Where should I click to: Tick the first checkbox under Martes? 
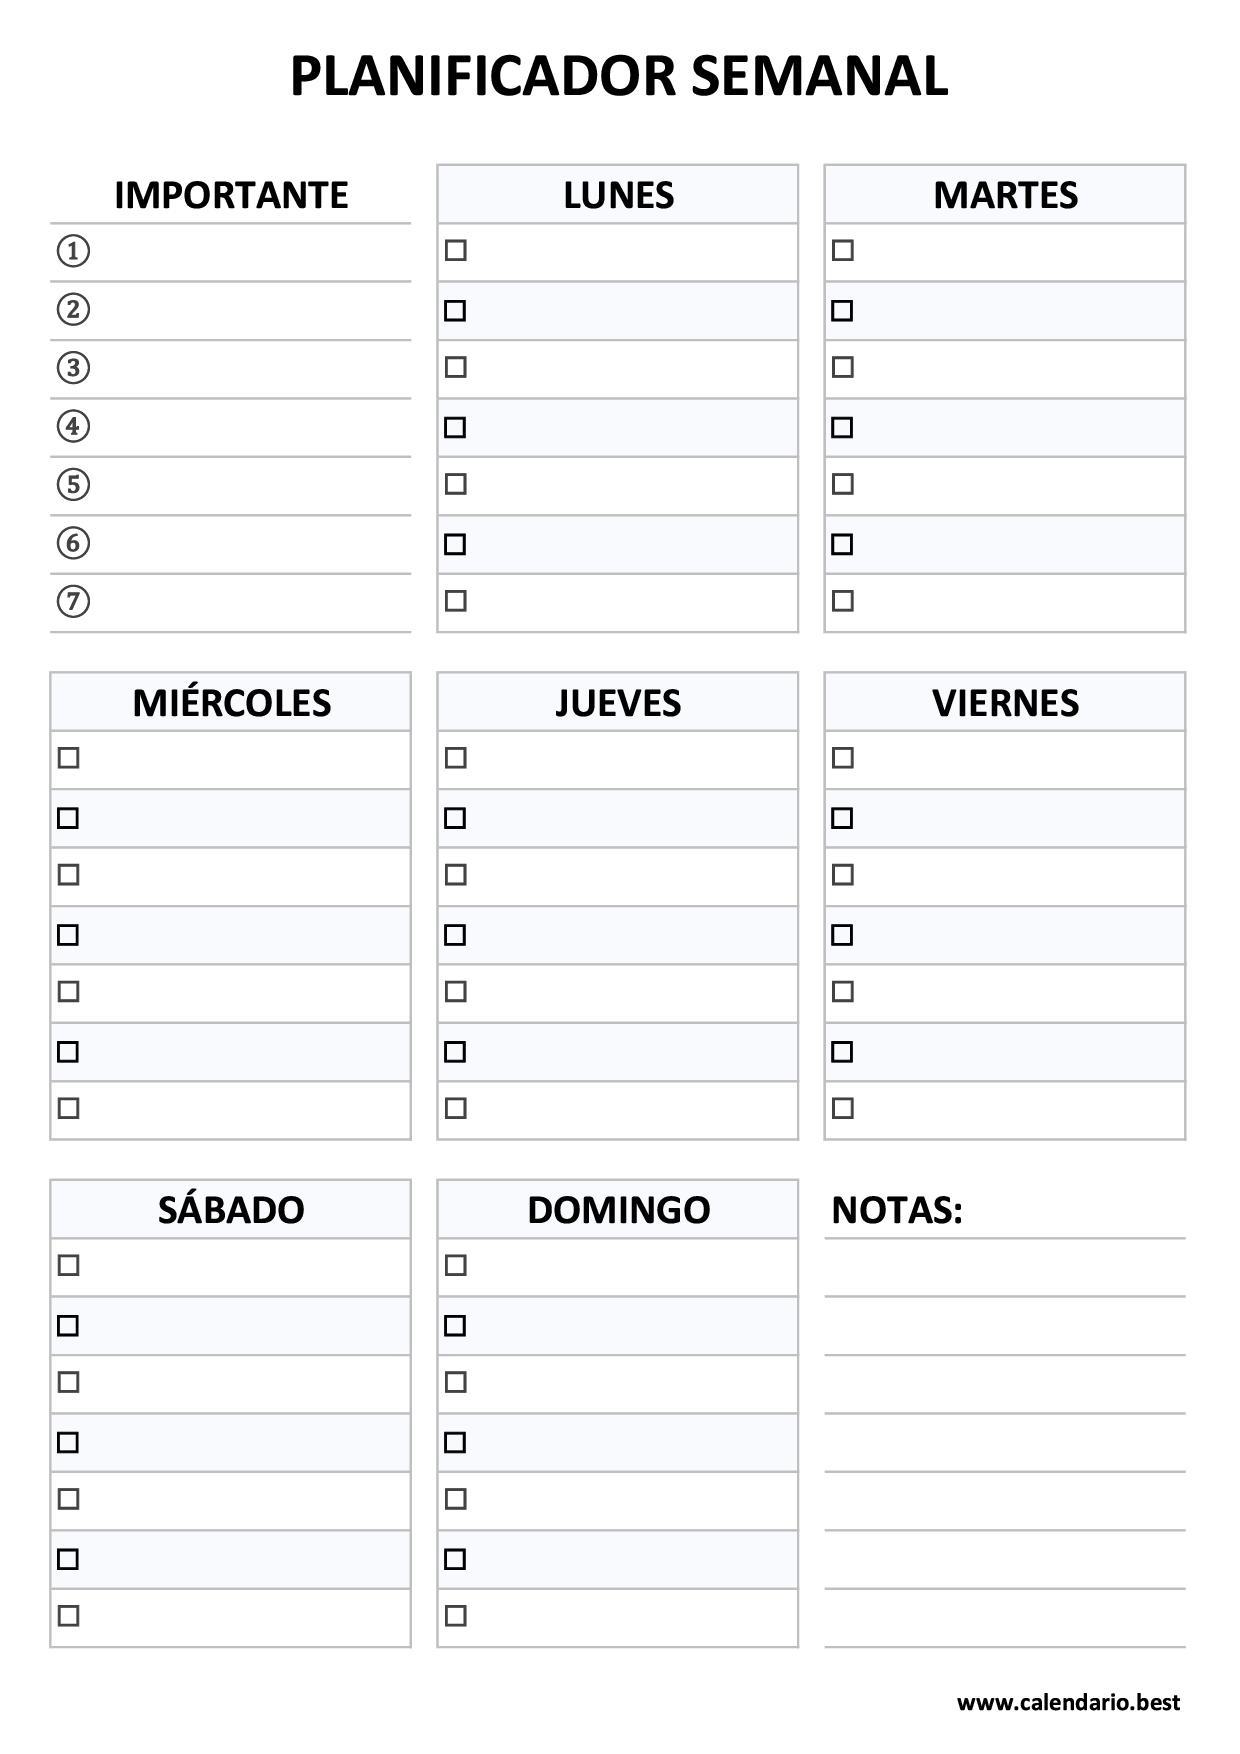pyautogui.click(x=843, y=250)
